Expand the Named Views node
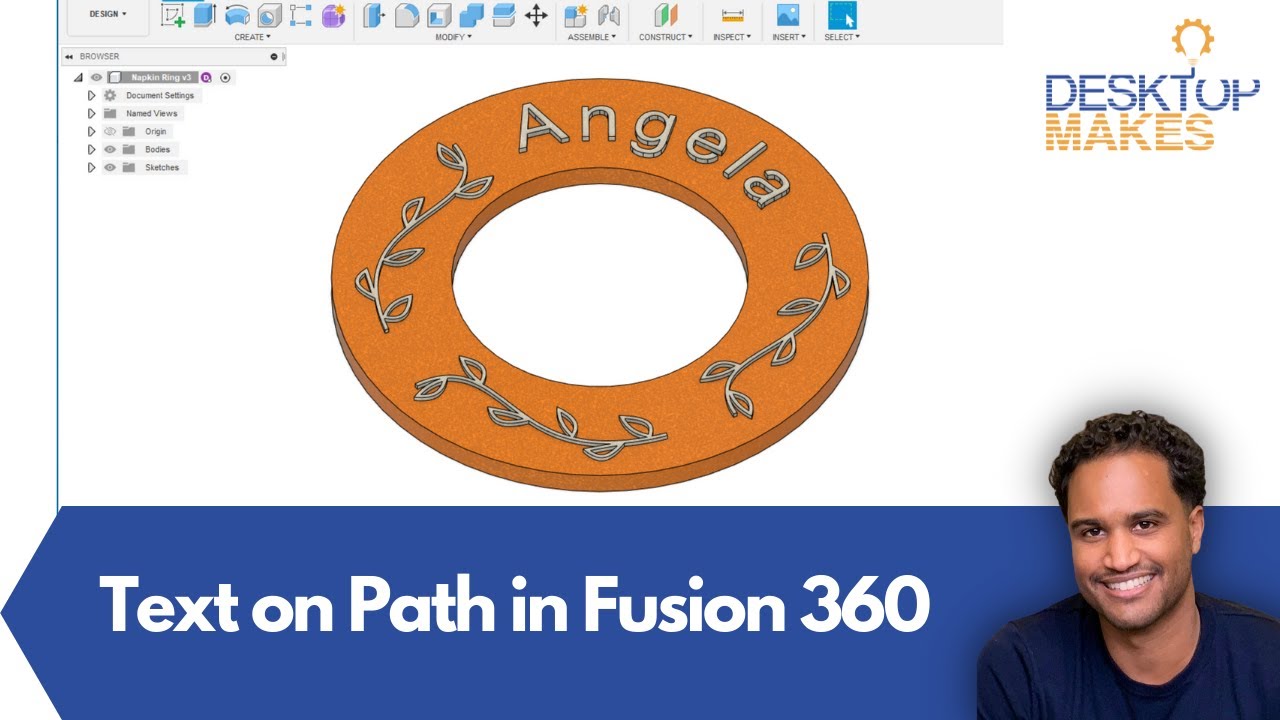Viewport: 1280px width, 720px height. pos(91,113)
